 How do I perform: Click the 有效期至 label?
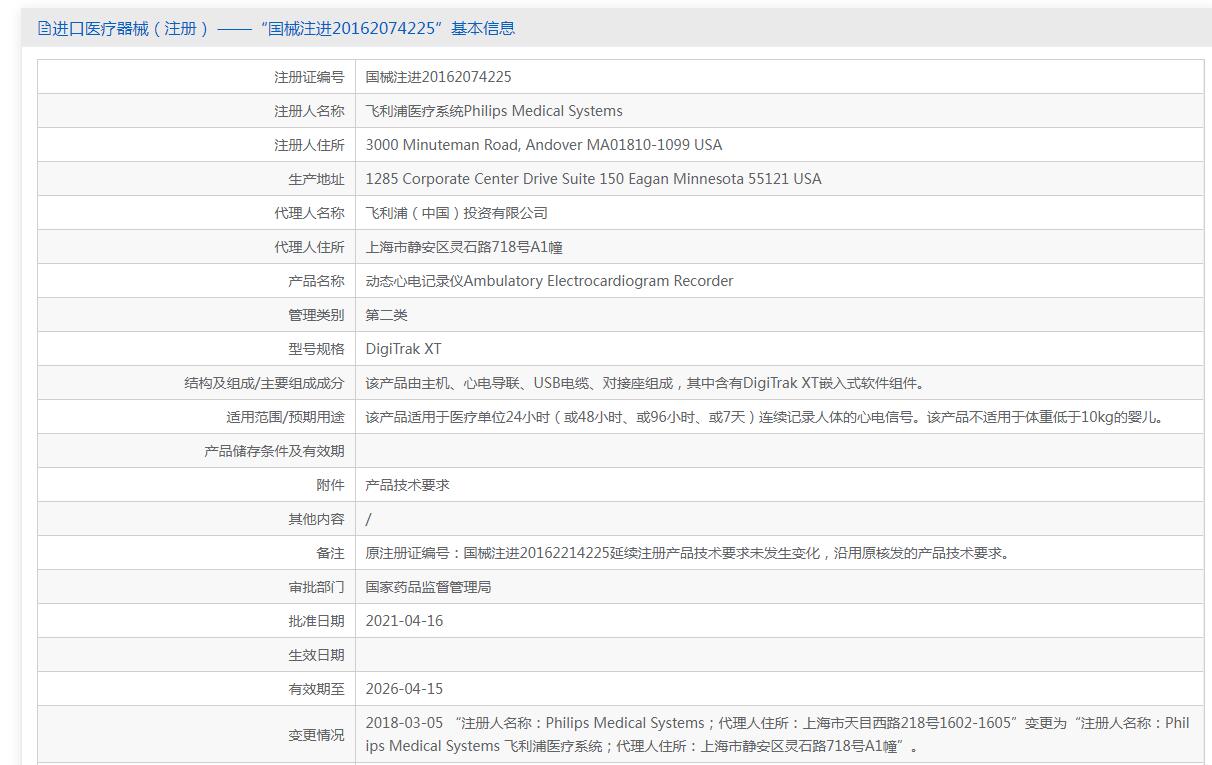(316, 689)
